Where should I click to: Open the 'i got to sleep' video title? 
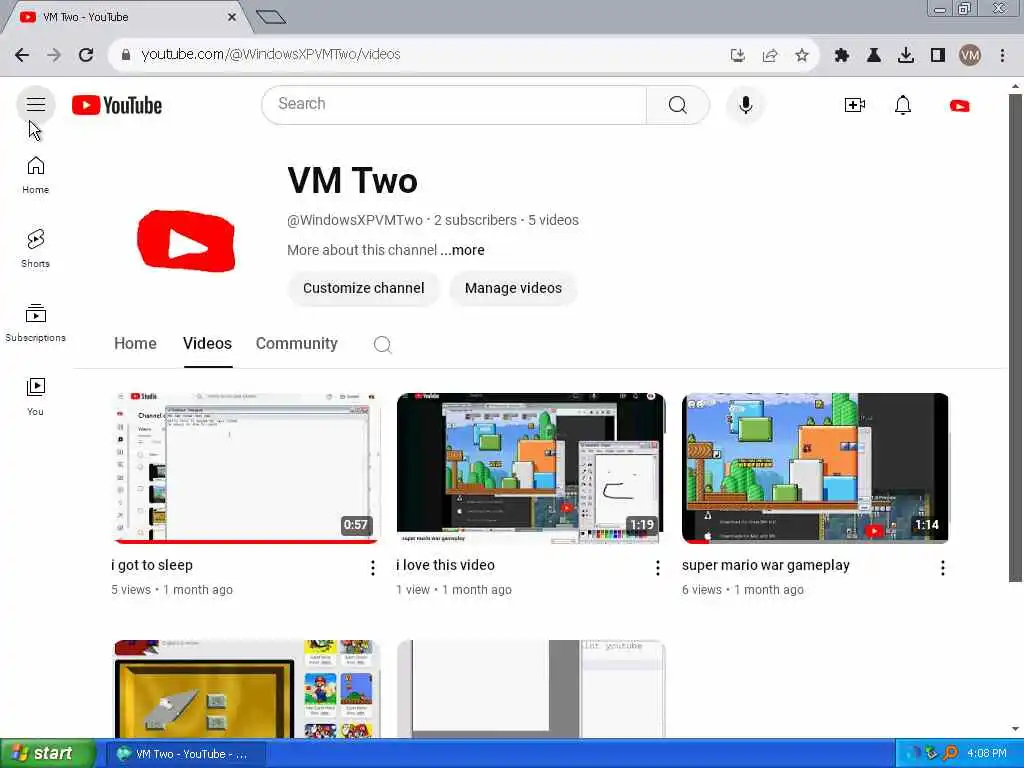pyautogui.click(x=152, y=566)
